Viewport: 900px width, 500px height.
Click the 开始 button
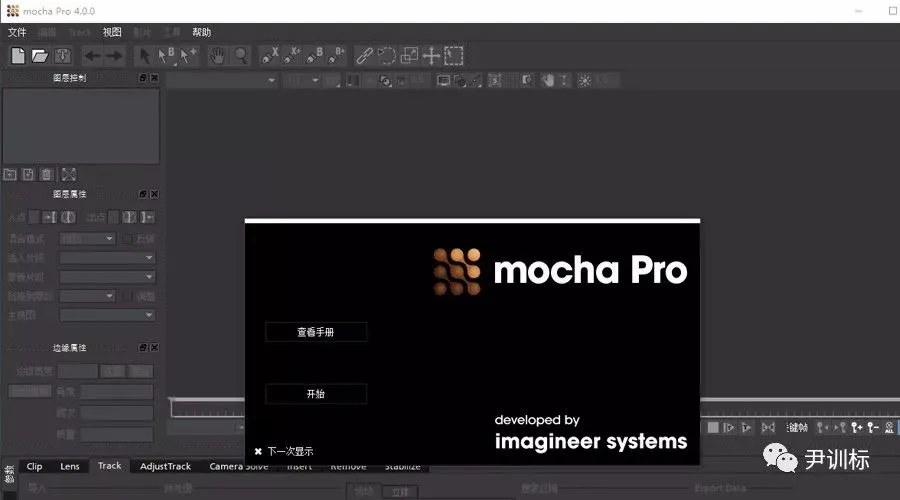[x=316, y=394]
